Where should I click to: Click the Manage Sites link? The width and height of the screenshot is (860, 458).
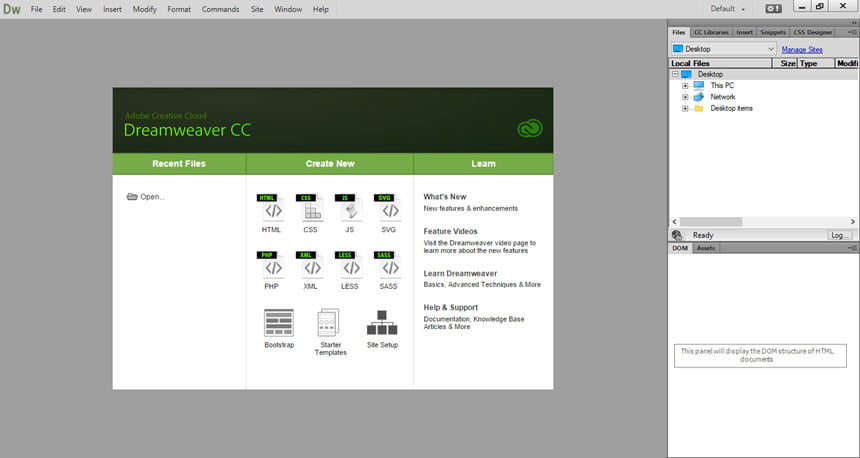802,49
